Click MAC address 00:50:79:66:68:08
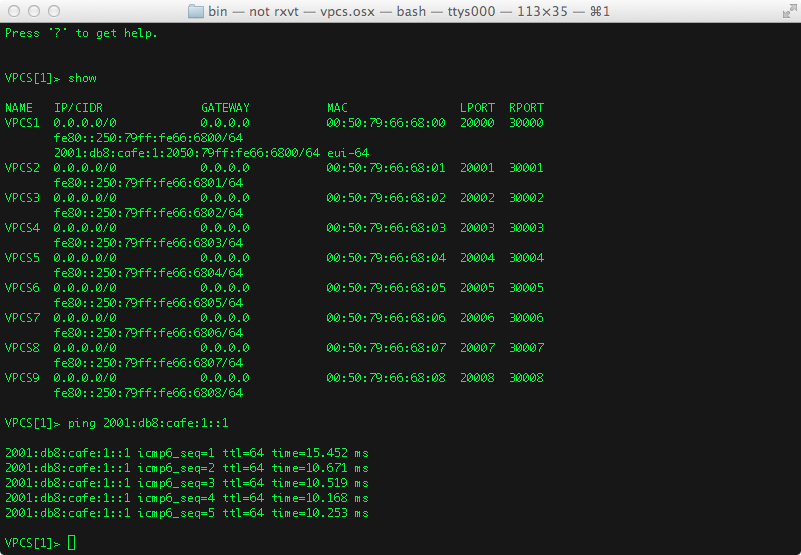The width and height of the screenshot is (801, 555). click(386, 378)
